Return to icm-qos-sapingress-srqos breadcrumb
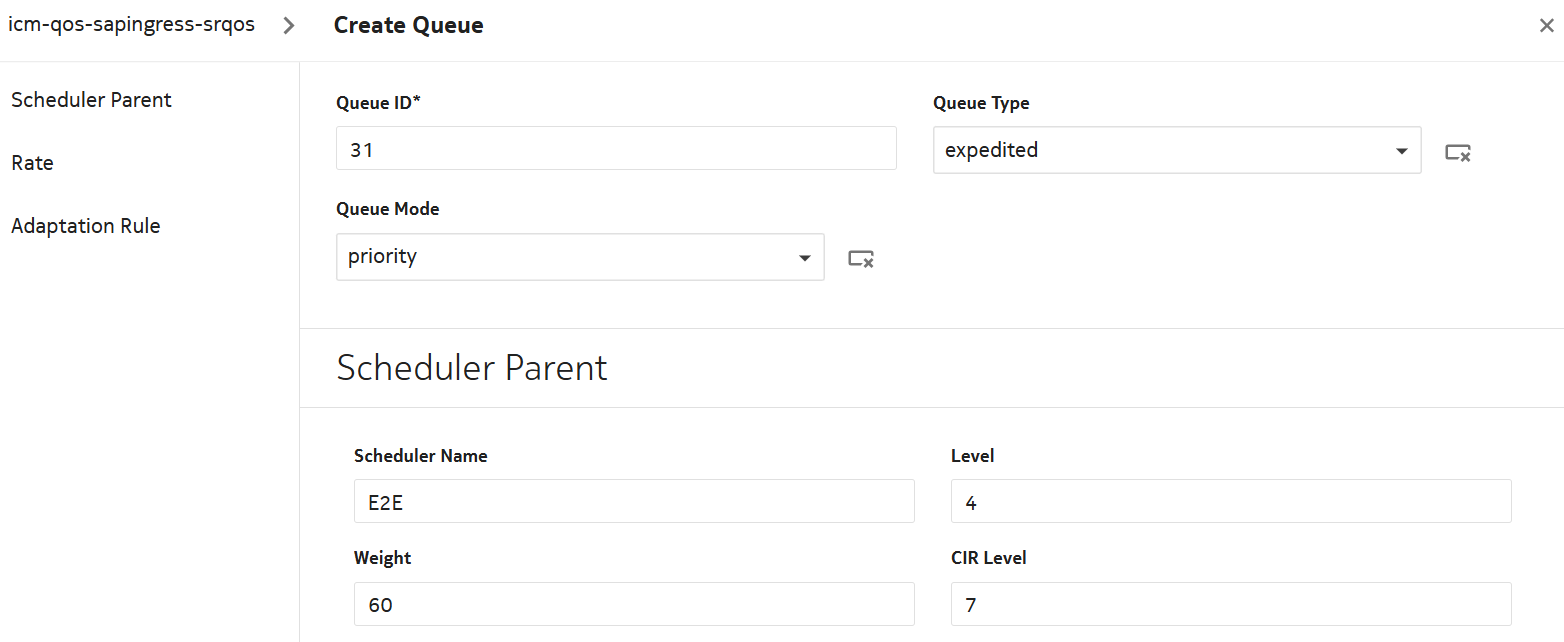Viewport: 1564px width, 642px height. pos(131,25)
